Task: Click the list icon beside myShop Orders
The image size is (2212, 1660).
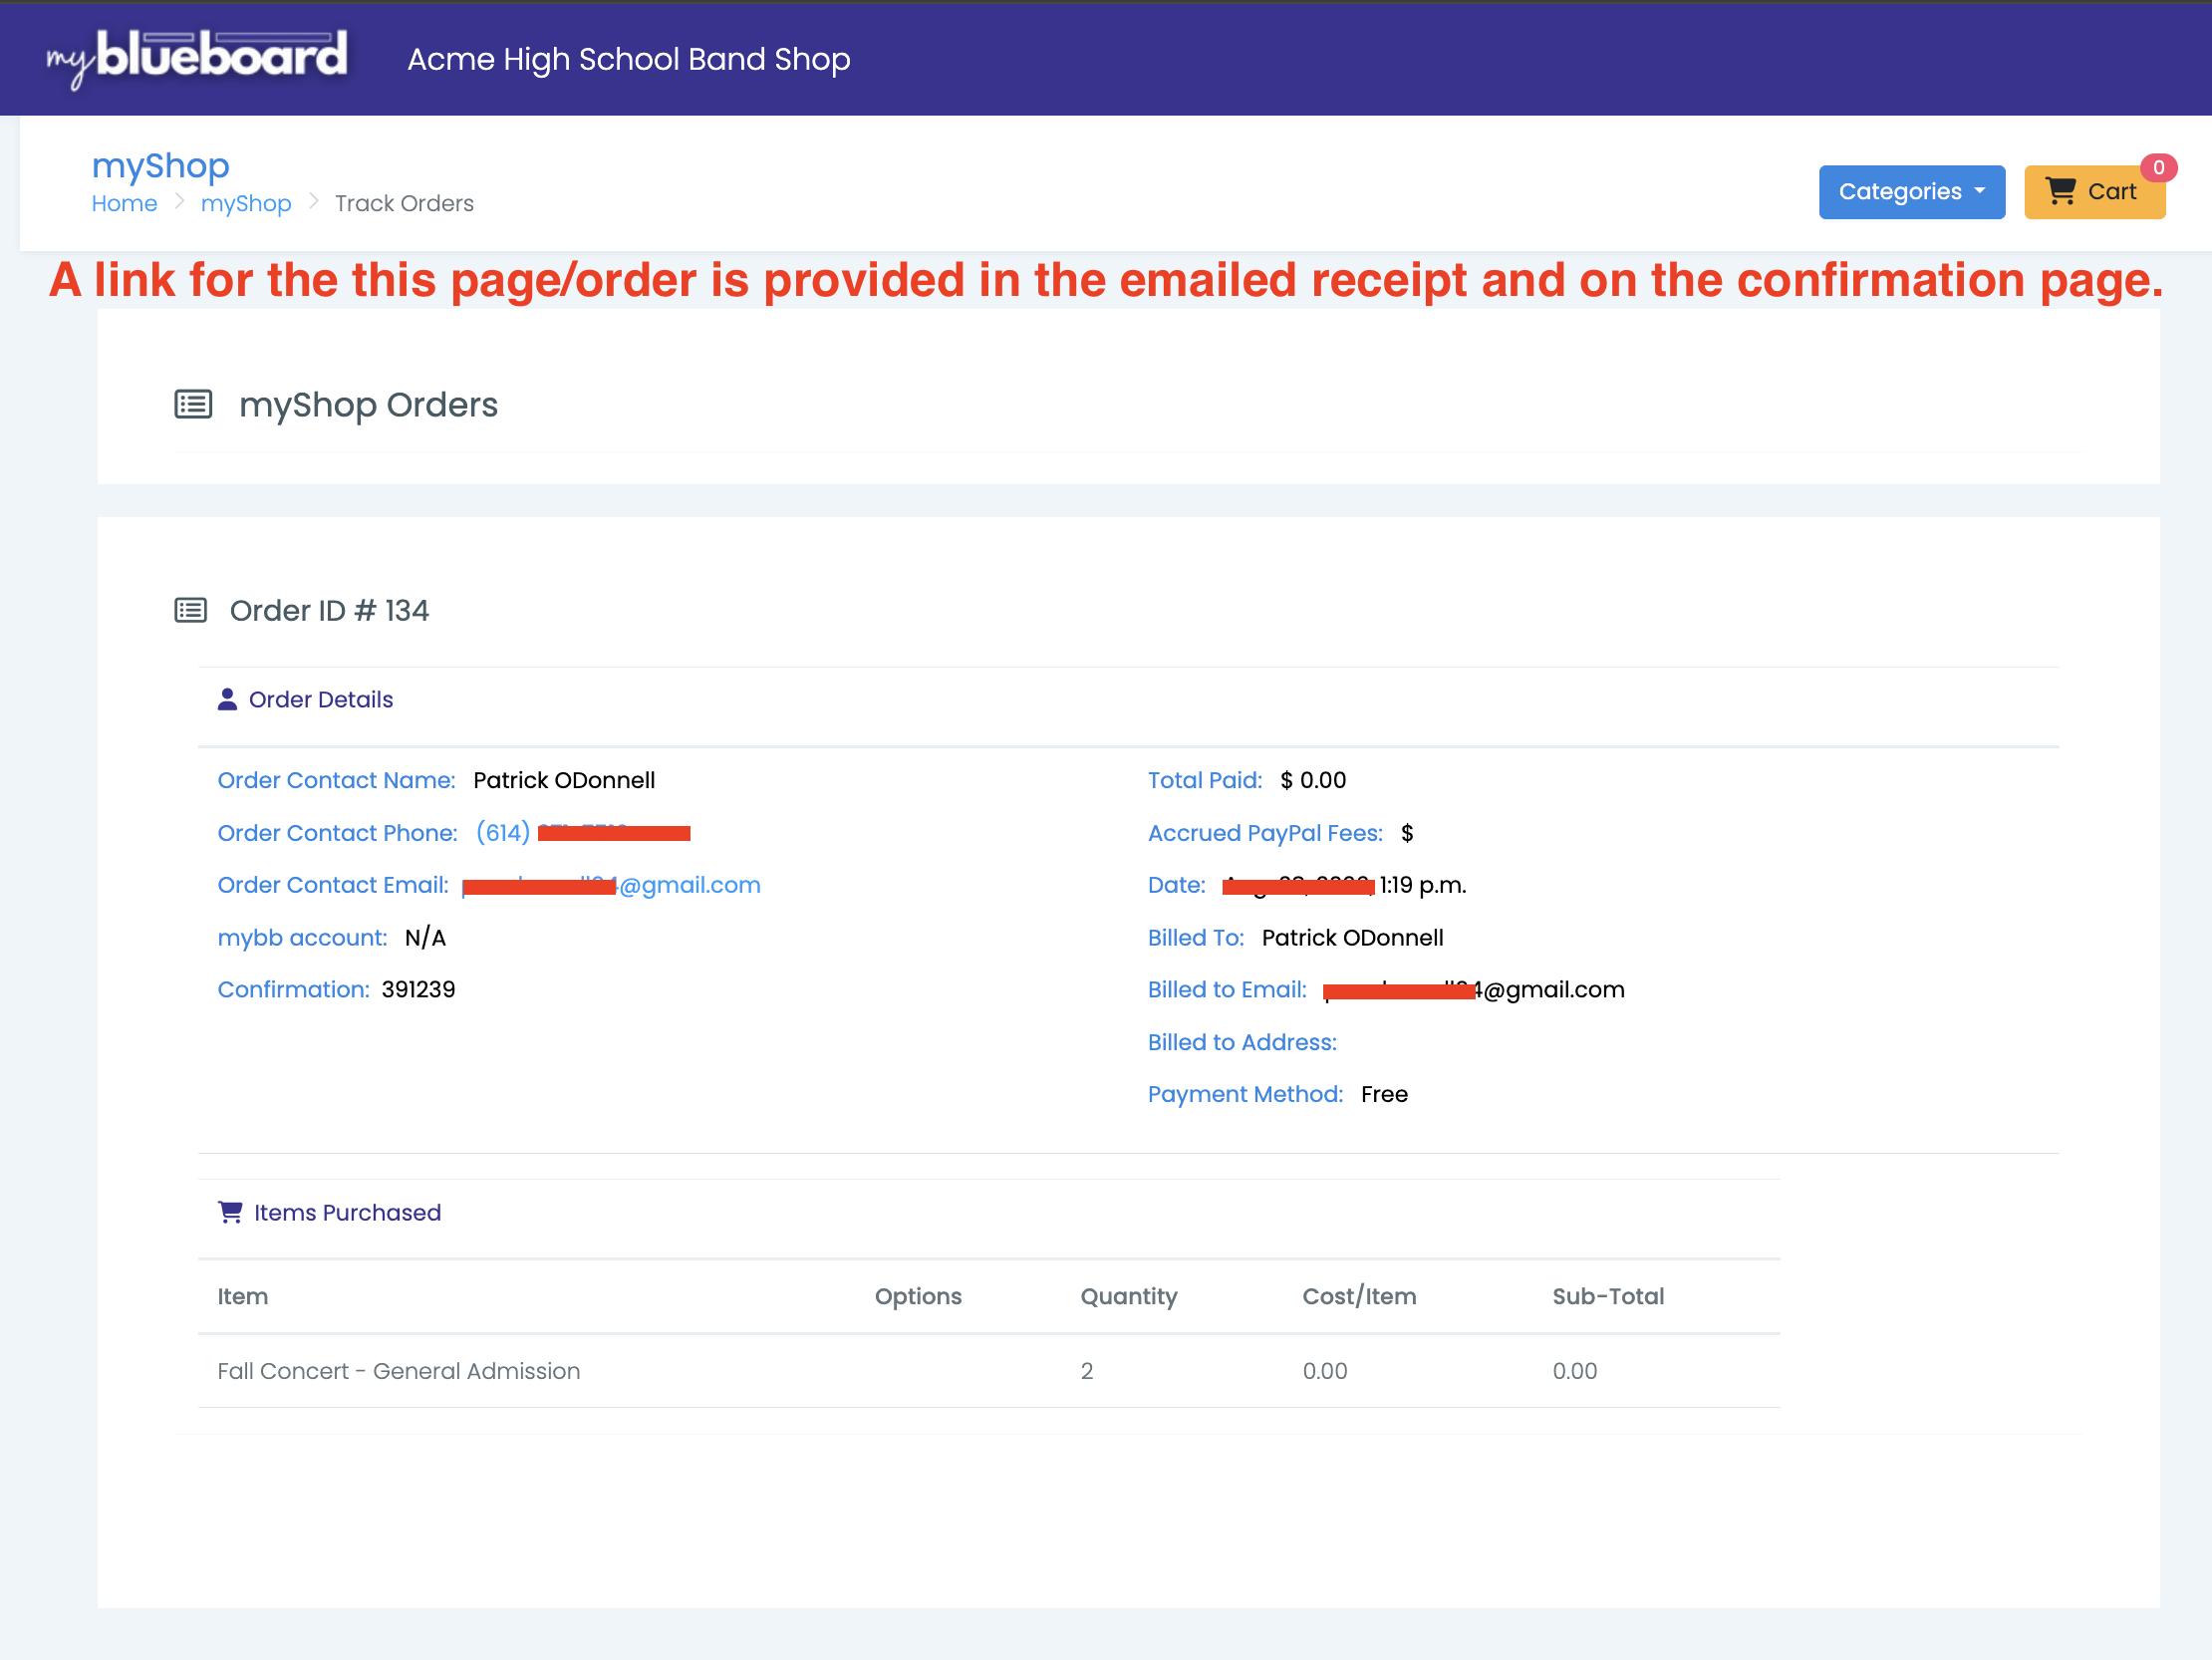Action: [193, 404]
